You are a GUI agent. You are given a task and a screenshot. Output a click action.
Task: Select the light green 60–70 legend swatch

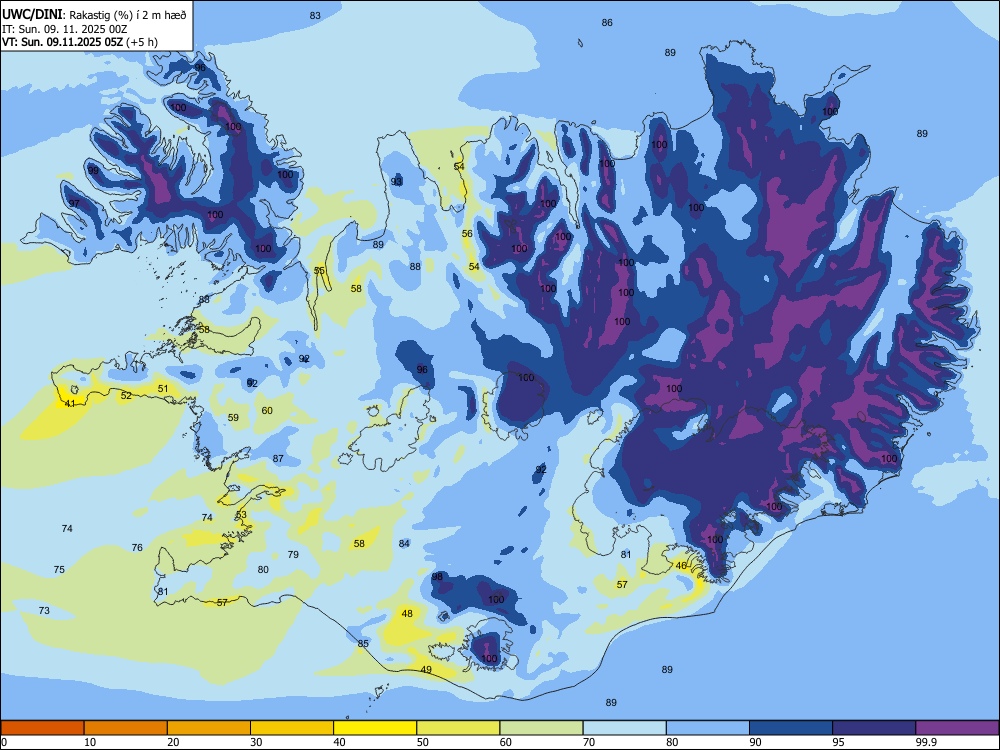[x=541, y=728]
